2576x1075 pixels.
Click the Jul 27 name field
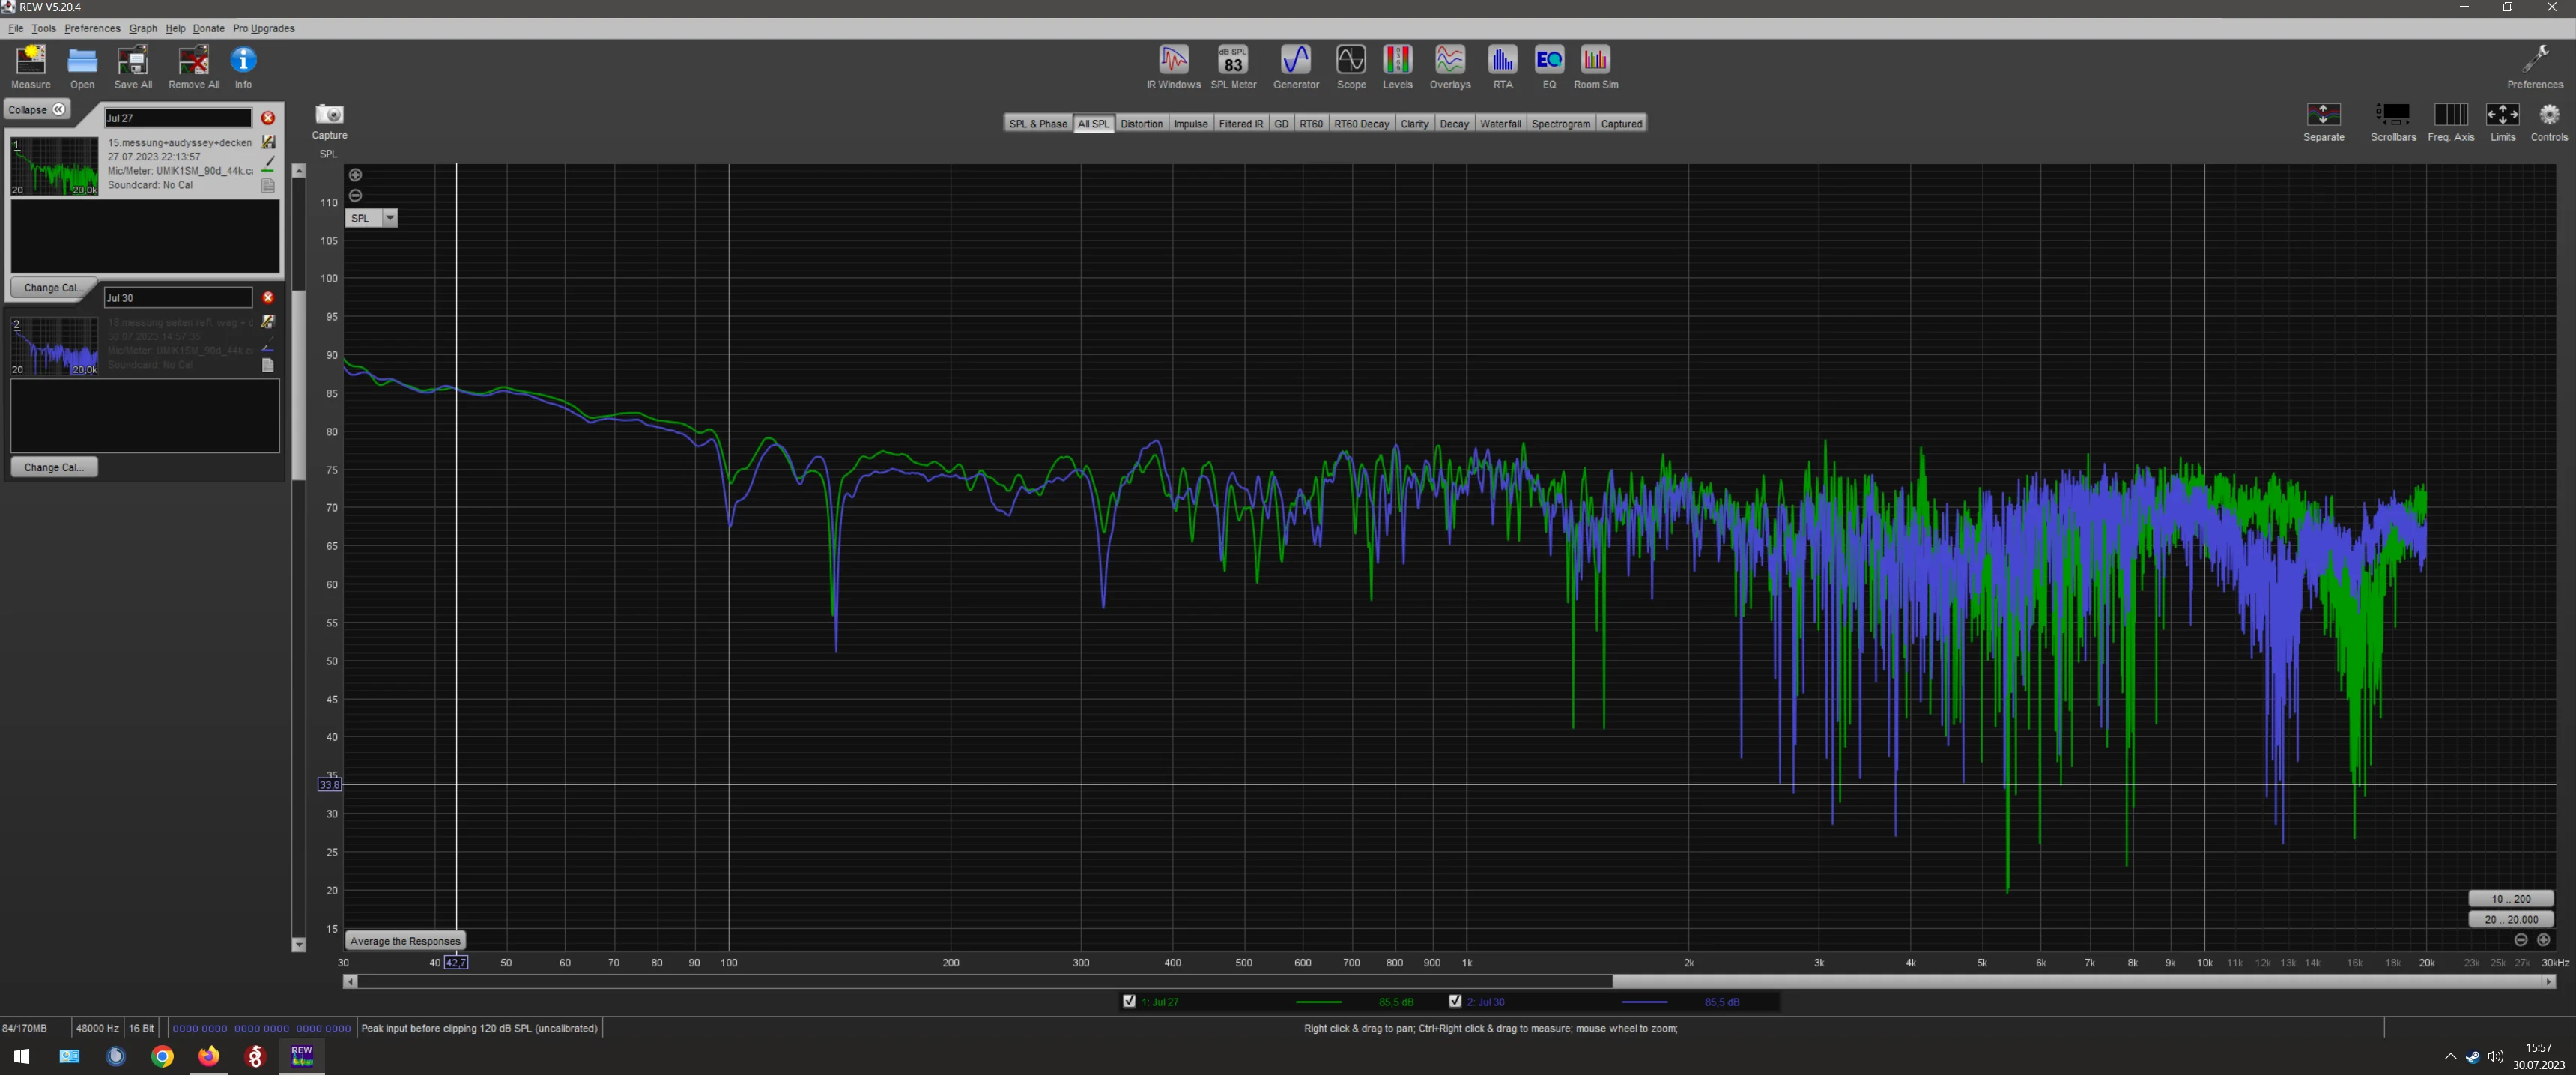coord(178,118)
